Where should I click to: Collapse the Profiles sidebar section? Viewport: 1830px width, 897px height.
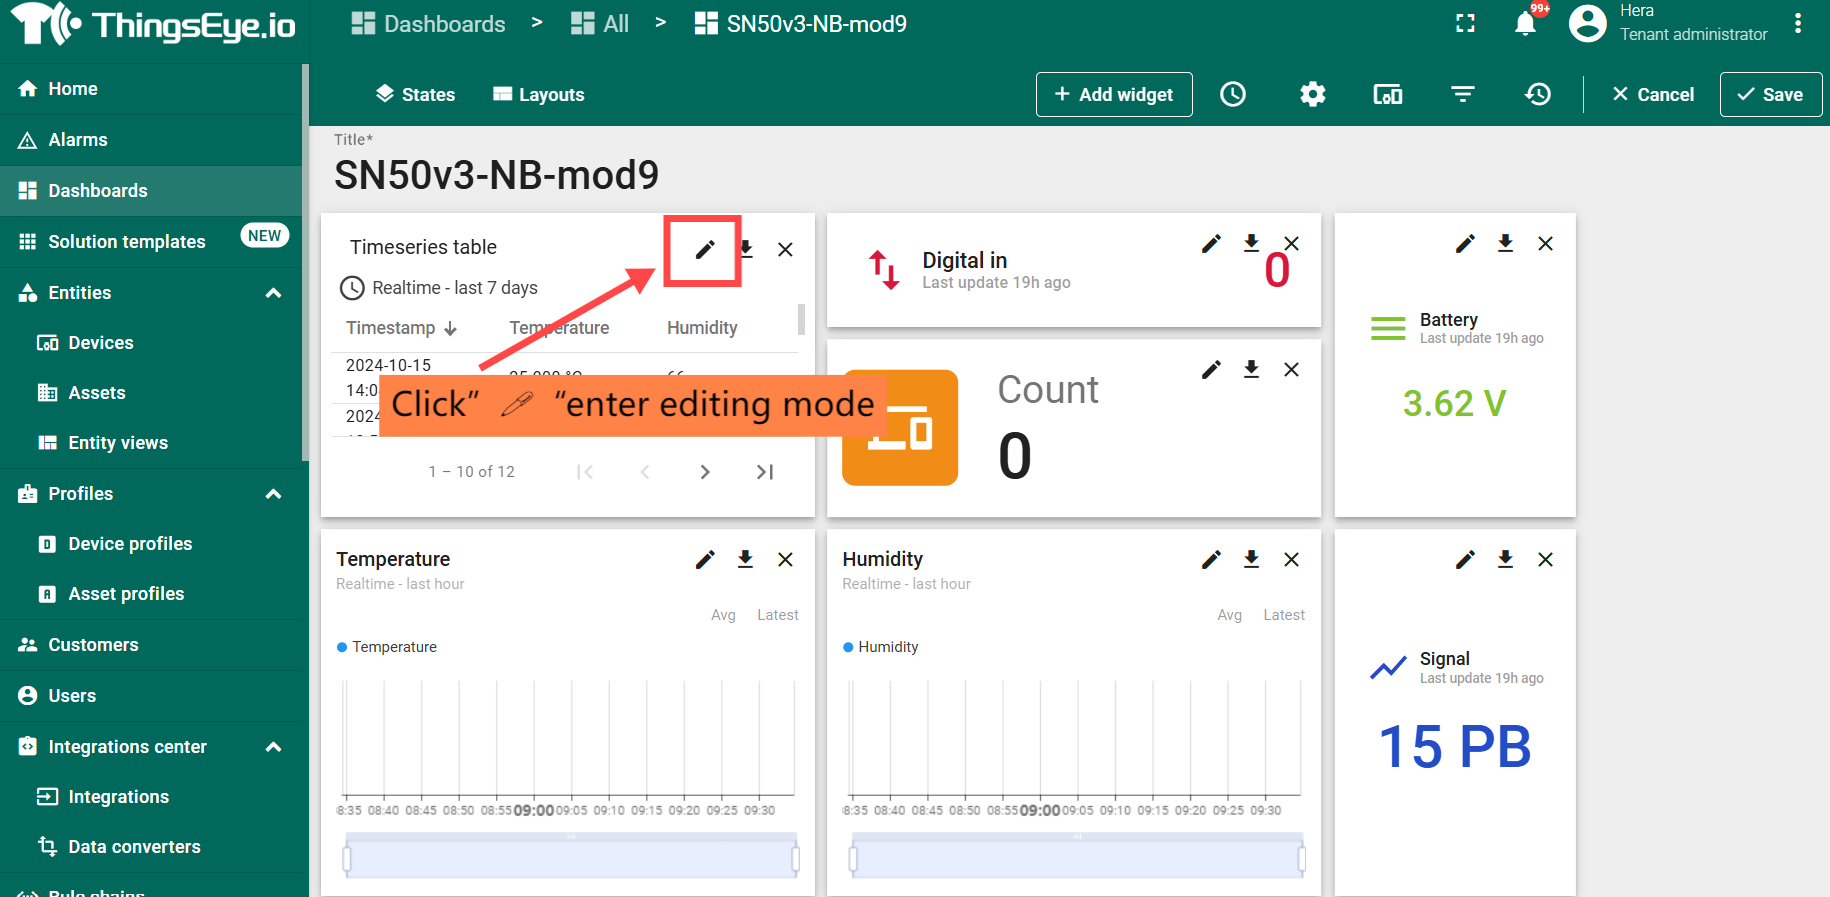coord(273,494)
